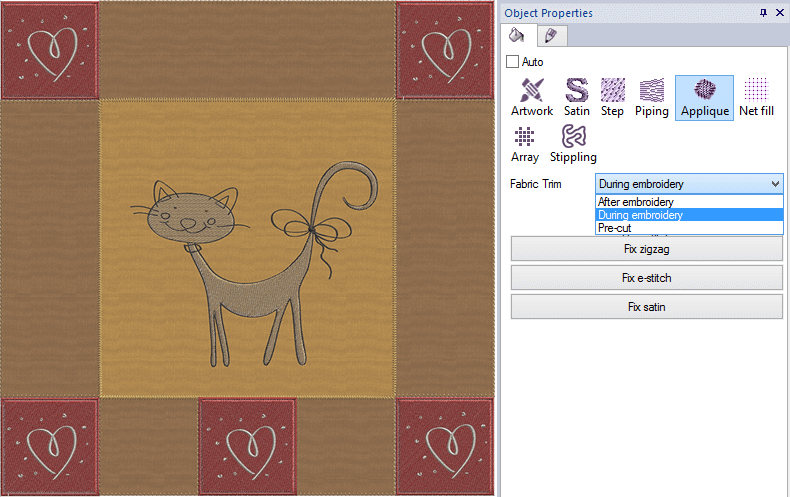Select the Step fill stitch

613,97
